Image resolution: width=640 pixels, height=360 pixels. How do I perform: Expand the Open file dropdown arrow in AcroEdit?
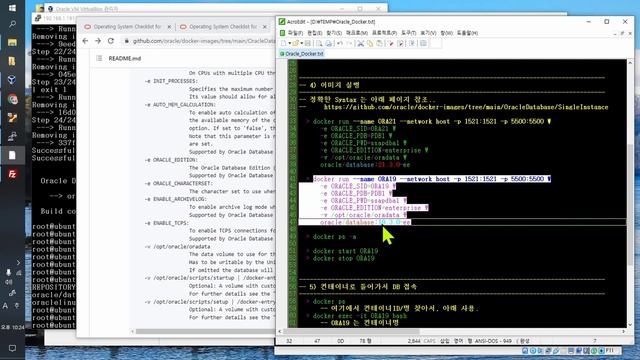(302, 43)
